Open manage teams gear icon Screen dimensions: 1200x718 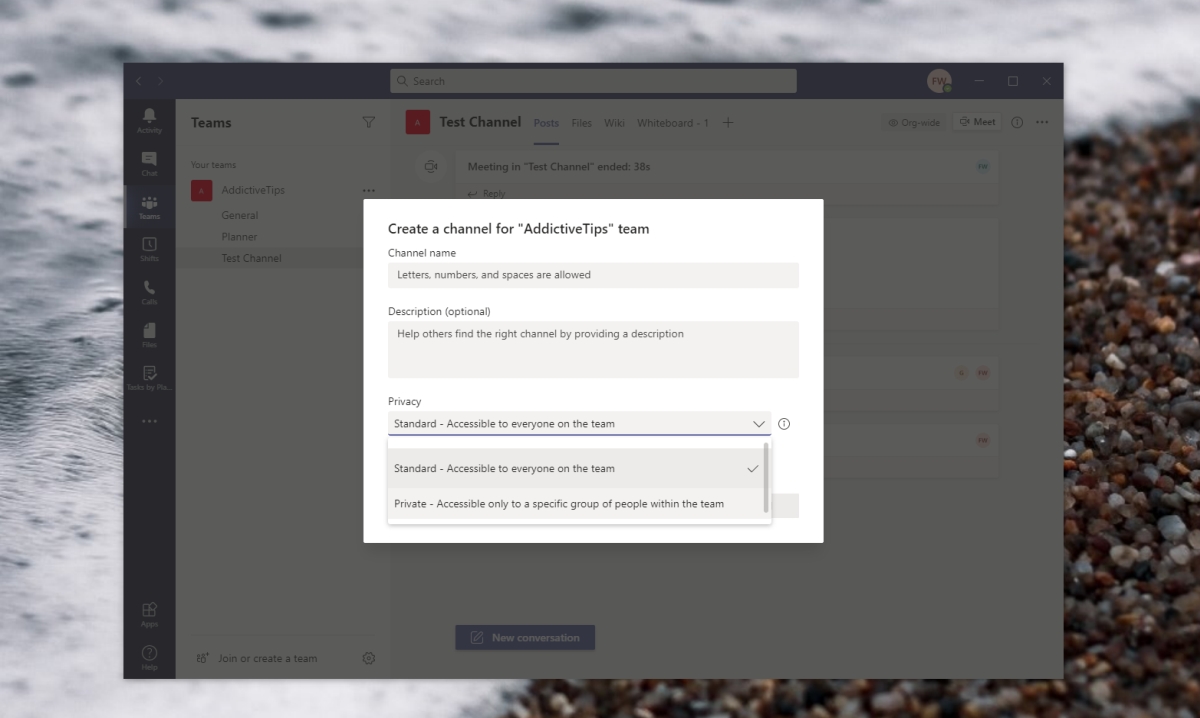(368, 658)
